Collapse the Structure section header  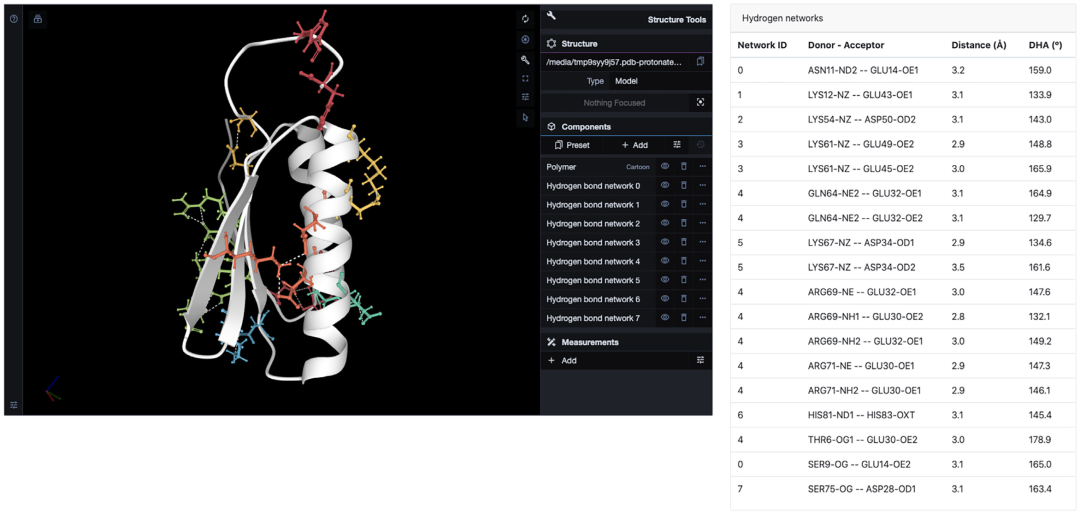pyautogui.click(x=626, y=43)
